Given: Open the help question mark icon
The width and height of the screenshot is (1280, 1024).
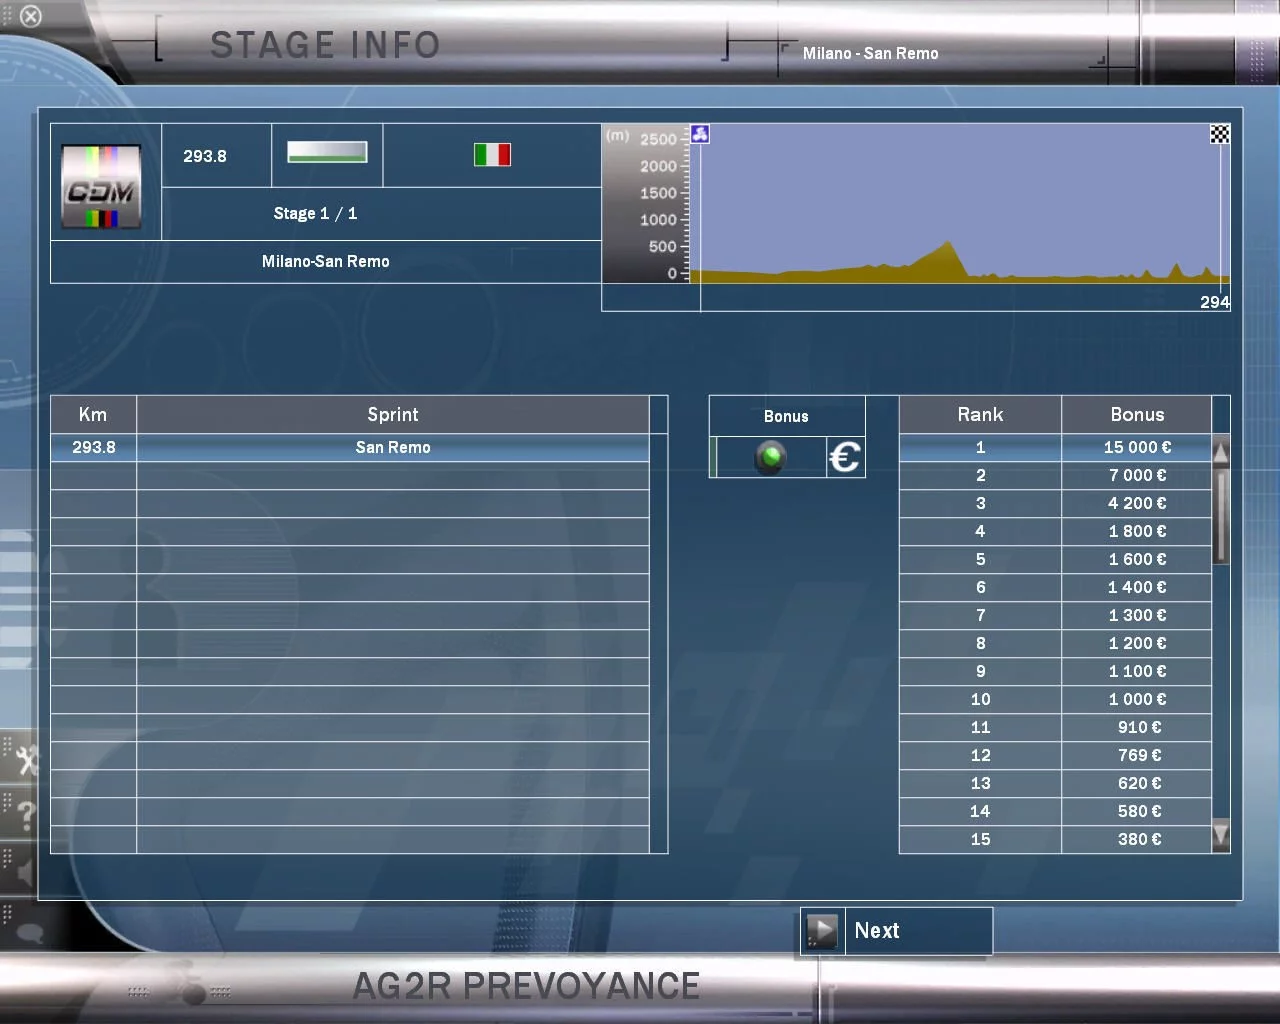Looking at the screenshot, I should (x=26, y=815).
